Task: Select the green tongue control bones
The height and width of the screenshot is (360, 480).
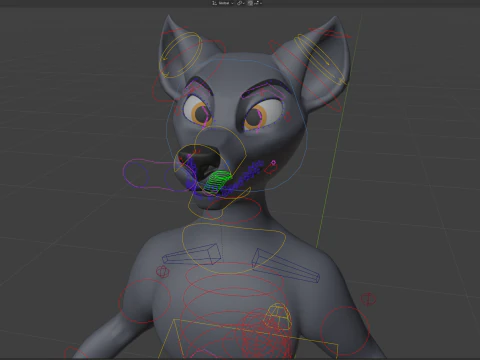Action: point(217,182)
